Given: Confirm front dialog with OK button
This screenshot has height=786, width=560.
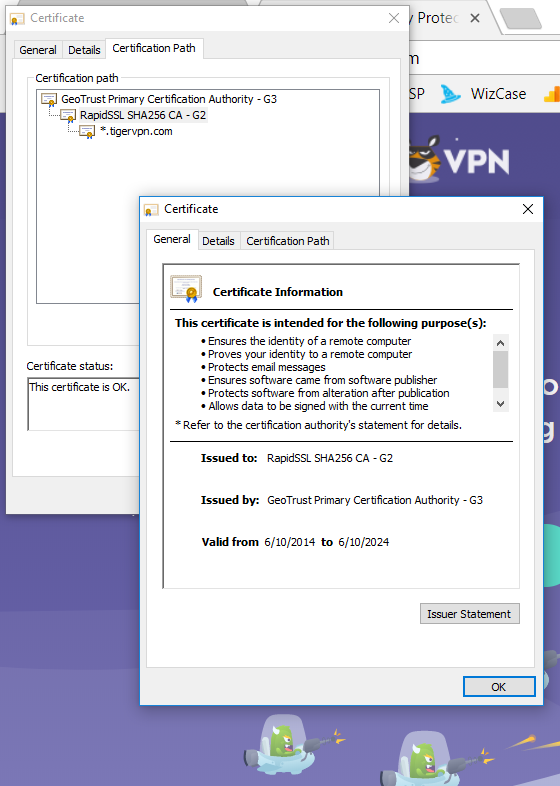Looking at the screenshot, I should (x=499, y=687).
